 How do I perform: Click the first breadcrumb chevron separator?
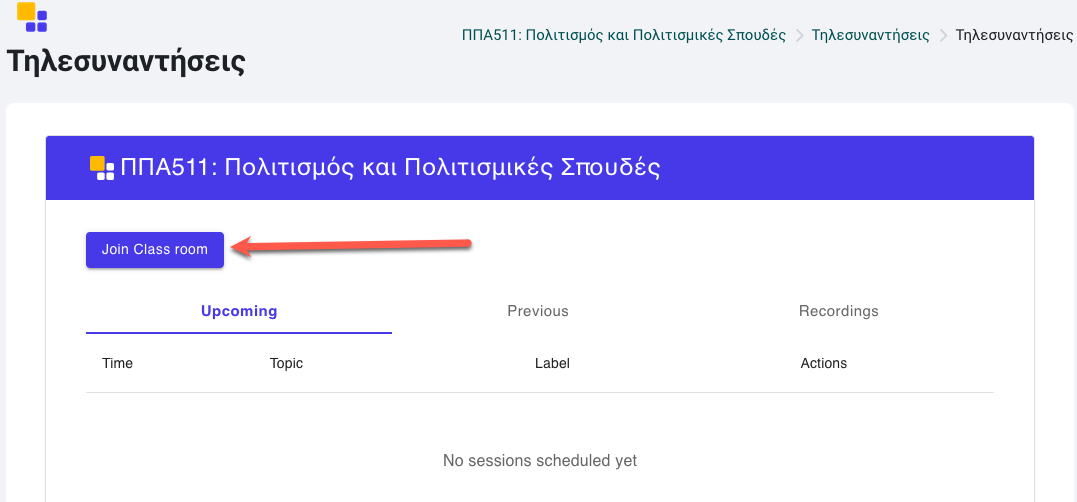pyautogui.click(x=800, y=36)
